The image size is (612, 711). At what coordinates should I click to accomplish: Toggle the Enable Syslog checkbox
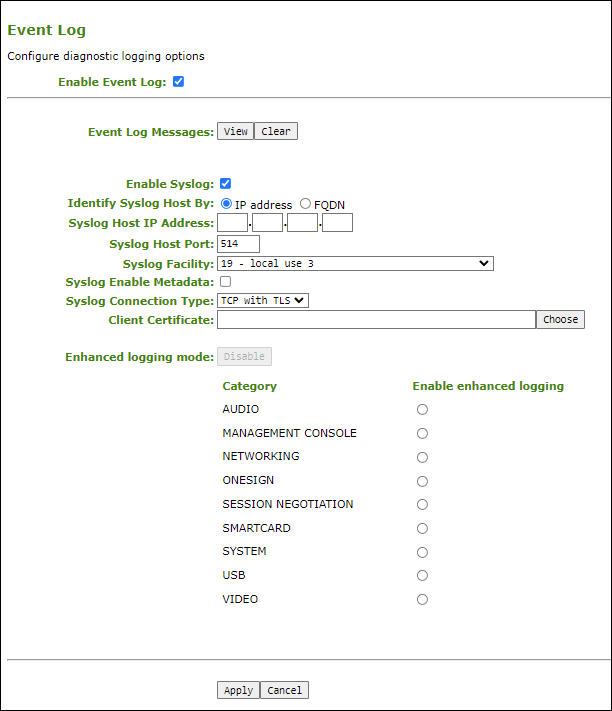[x=225, y=184]
